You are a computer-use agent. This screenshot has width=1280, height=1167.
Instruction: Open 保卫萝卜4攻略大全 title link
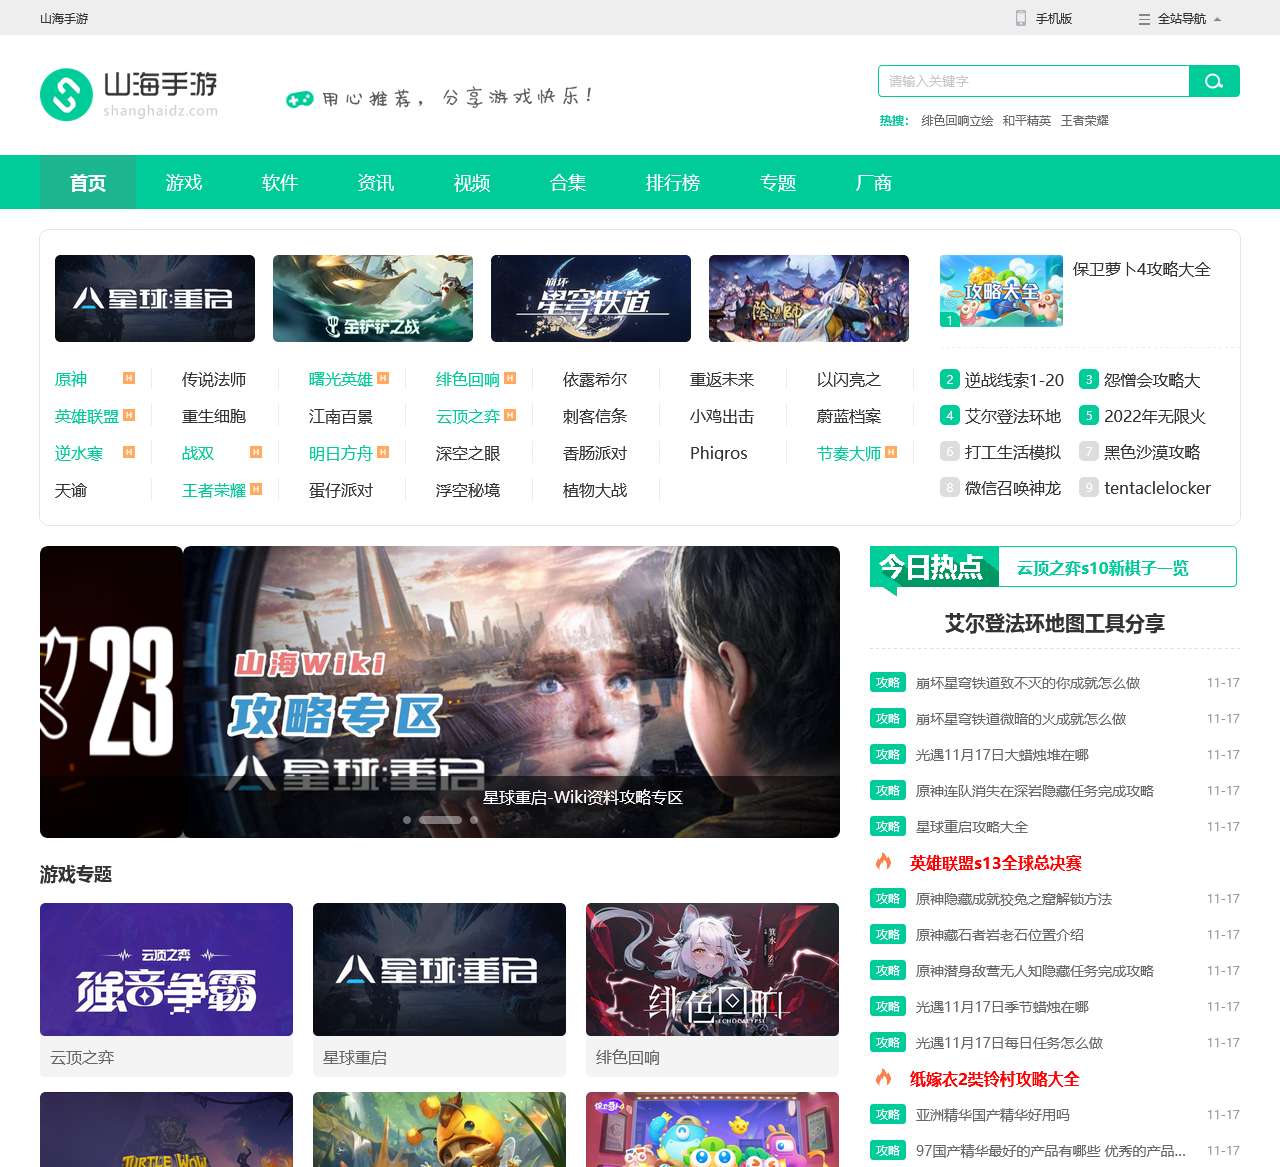pos(1141,269)
